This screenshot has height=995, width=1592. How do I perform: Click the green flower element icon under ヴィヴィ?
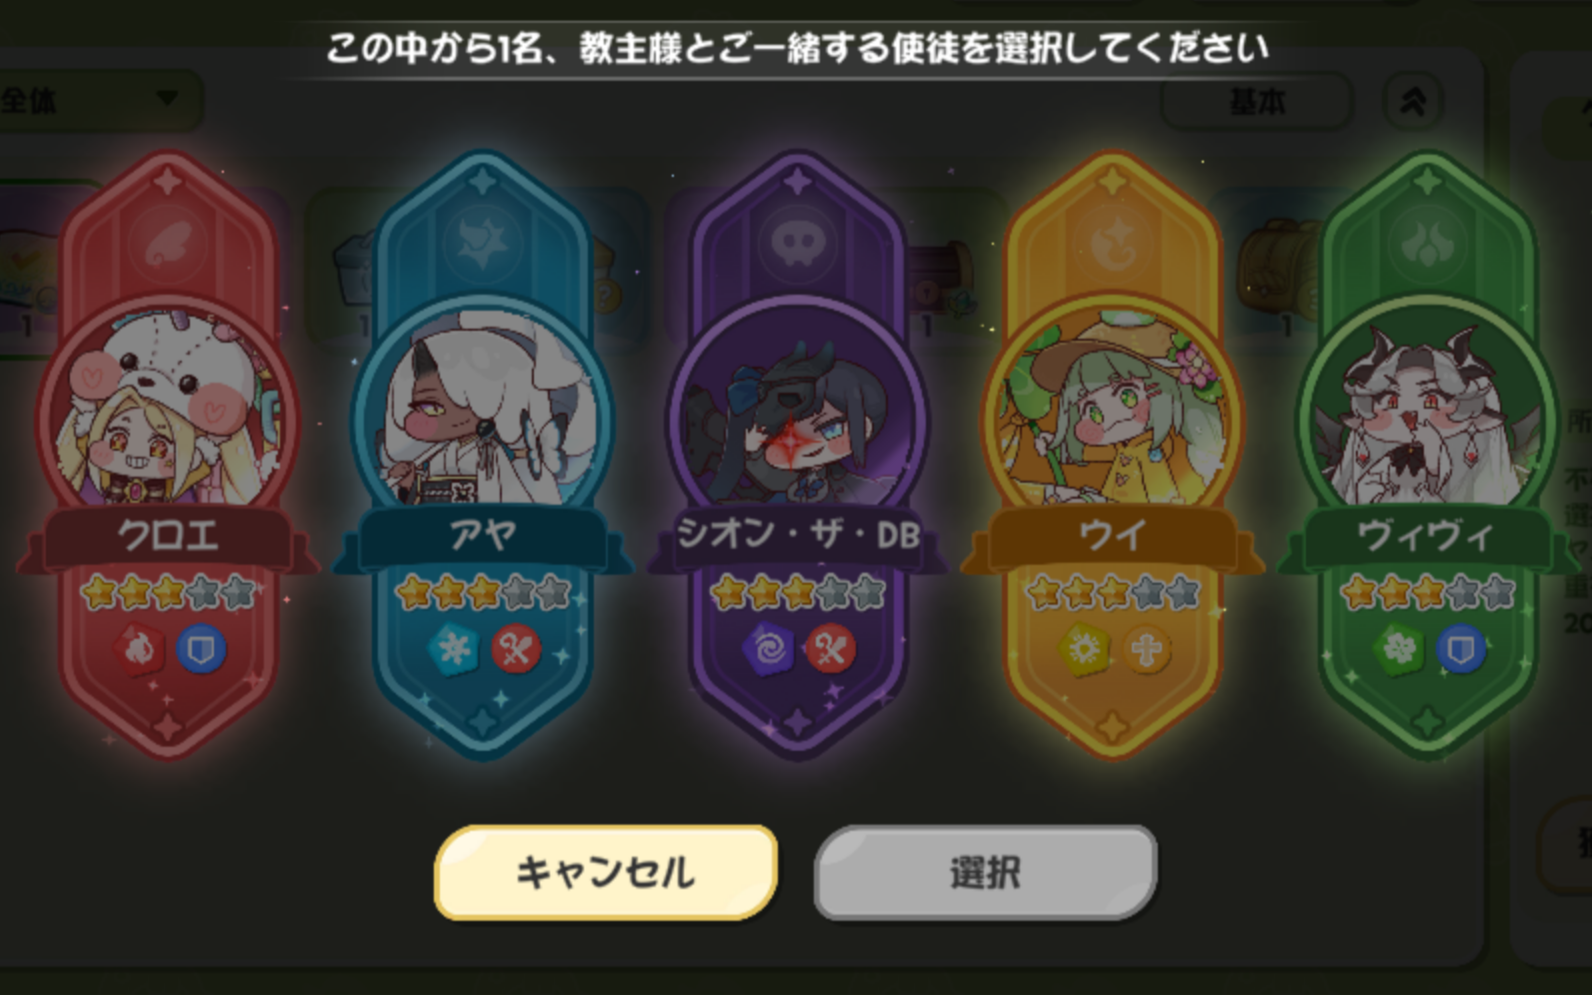click(x=1399, y=651)
